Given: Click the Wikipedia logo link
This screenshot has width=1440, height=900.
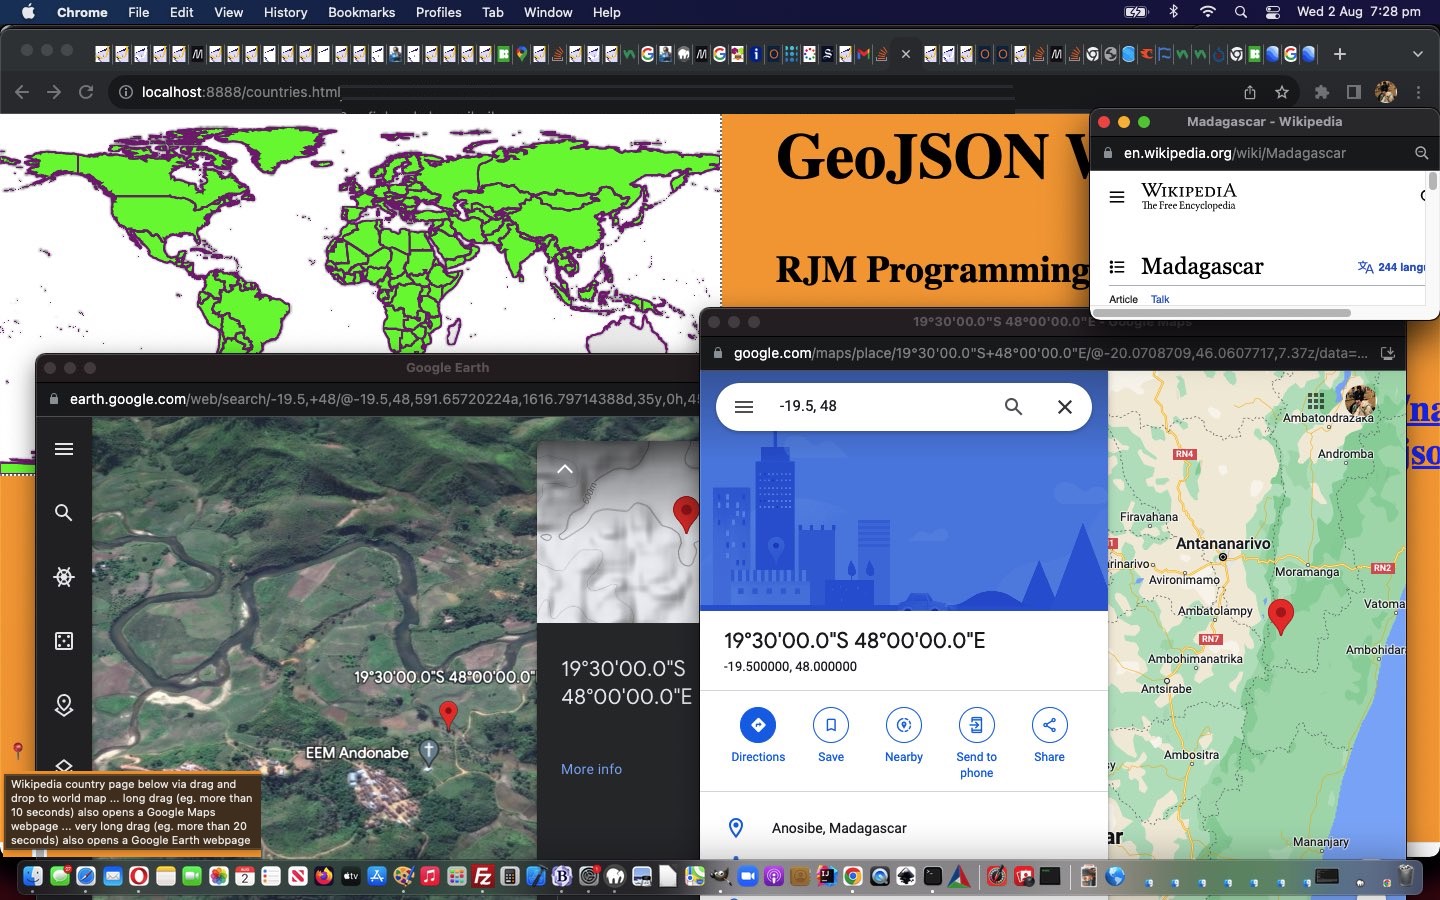Looking at the screenshot, I should click(x=1189, y=196).
